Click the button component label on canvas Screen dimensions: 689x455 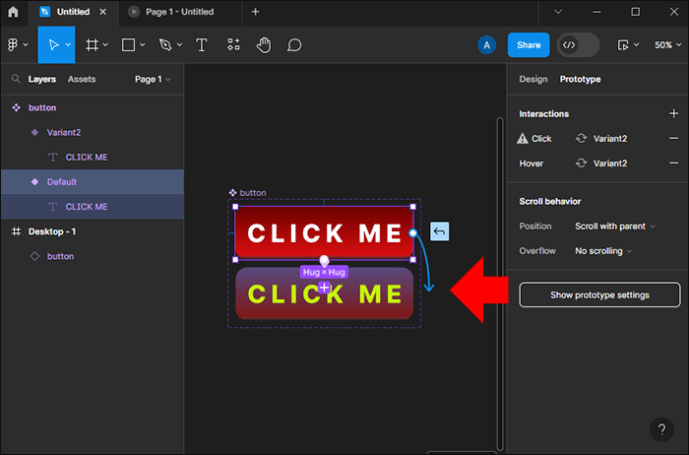tap(248, 193)
